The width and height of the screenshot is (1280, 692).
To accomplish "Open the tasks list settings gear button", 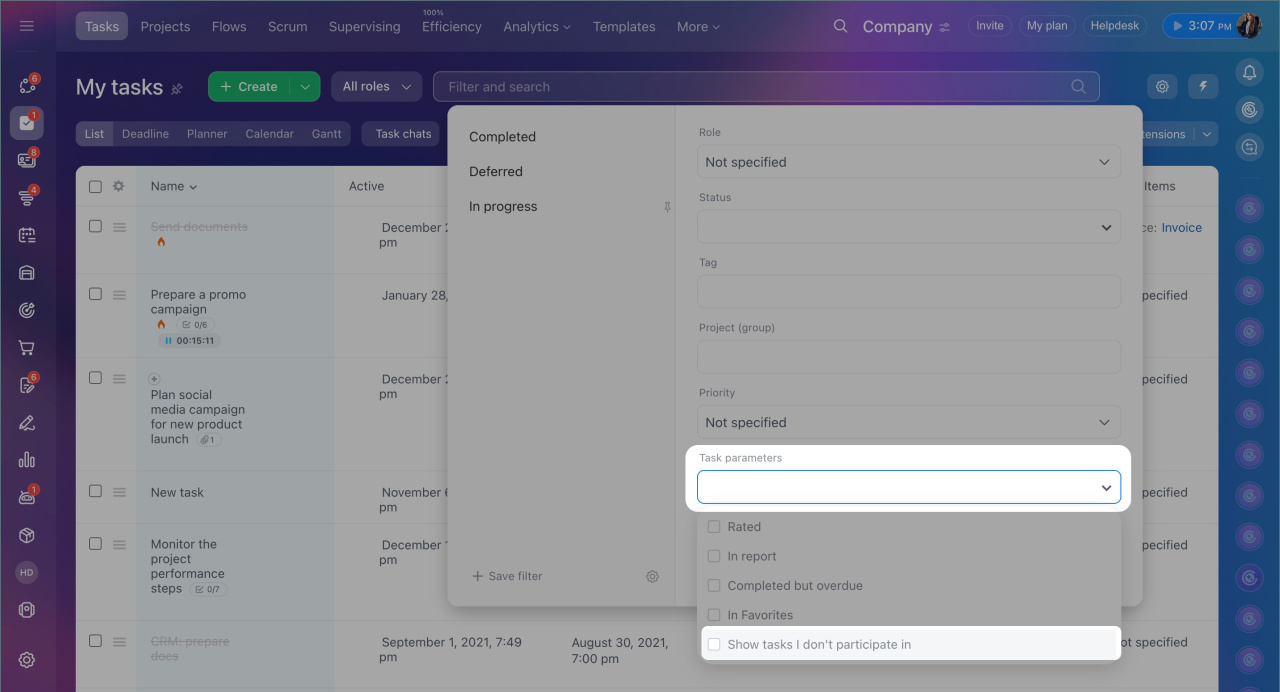I will (x=1162, y=87).
